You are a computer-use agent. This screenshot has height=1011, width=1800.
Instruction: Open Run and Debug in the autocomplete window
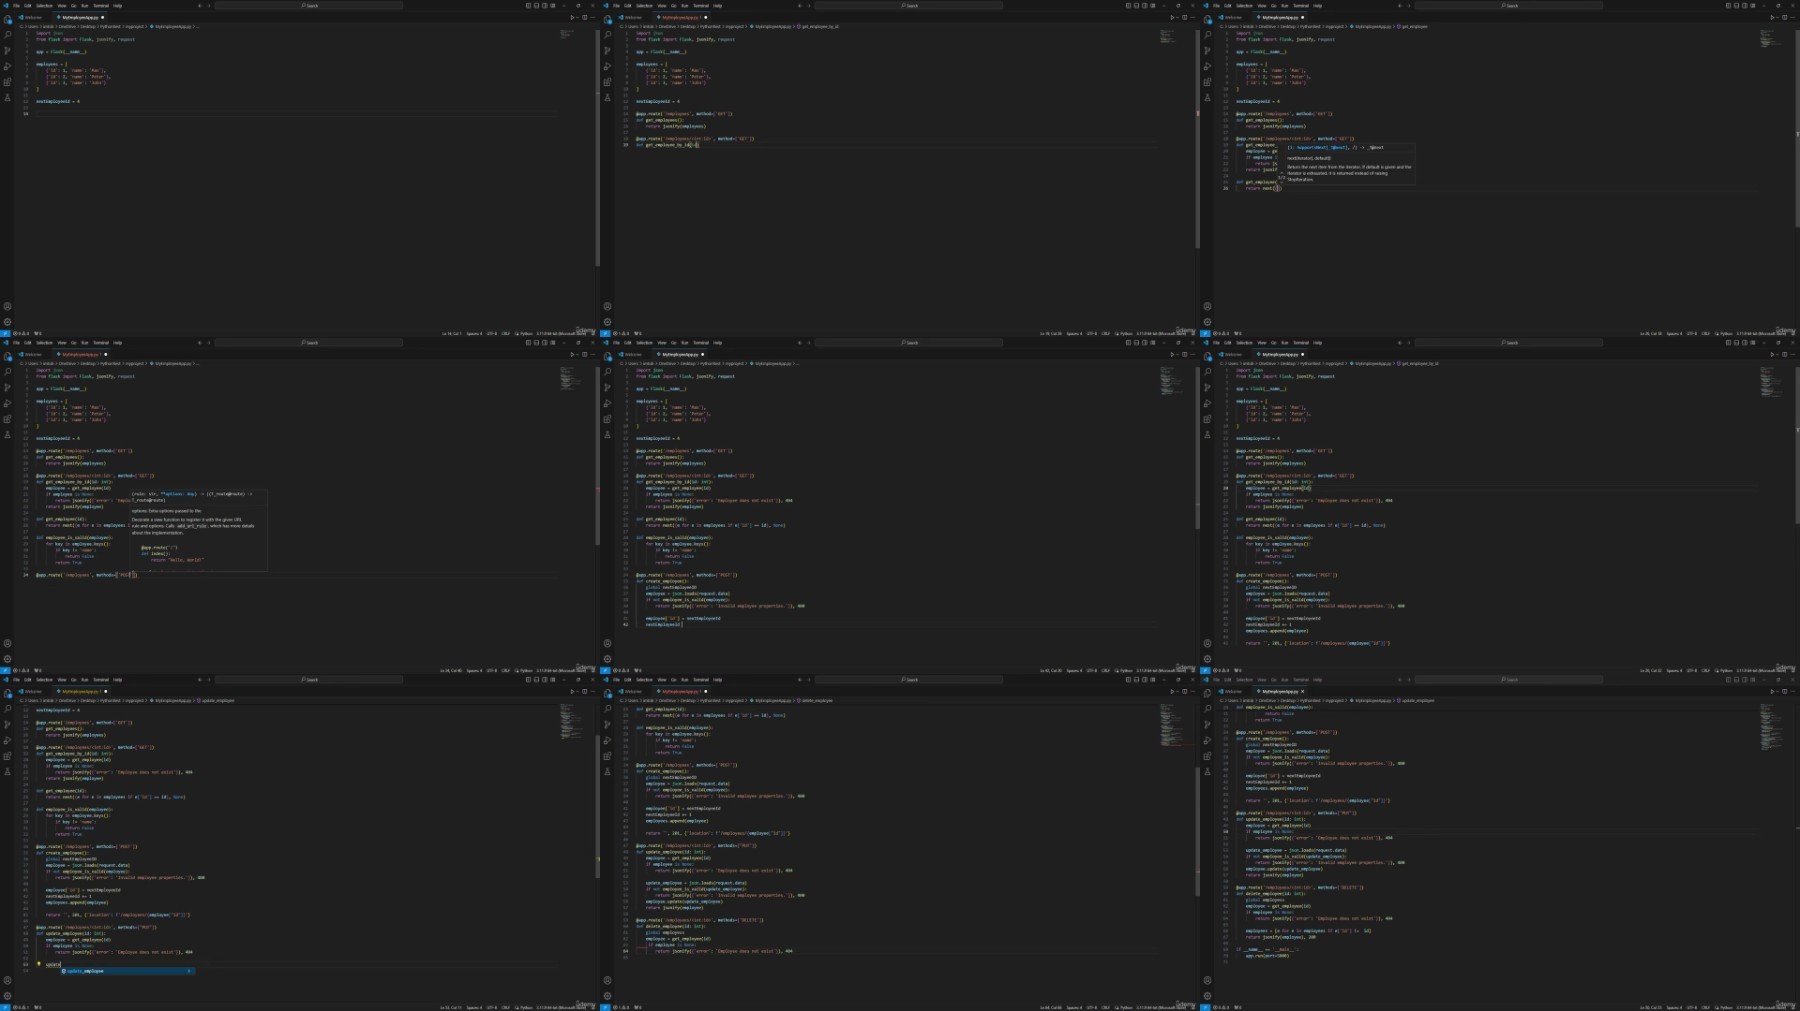[x=7, y=740]
